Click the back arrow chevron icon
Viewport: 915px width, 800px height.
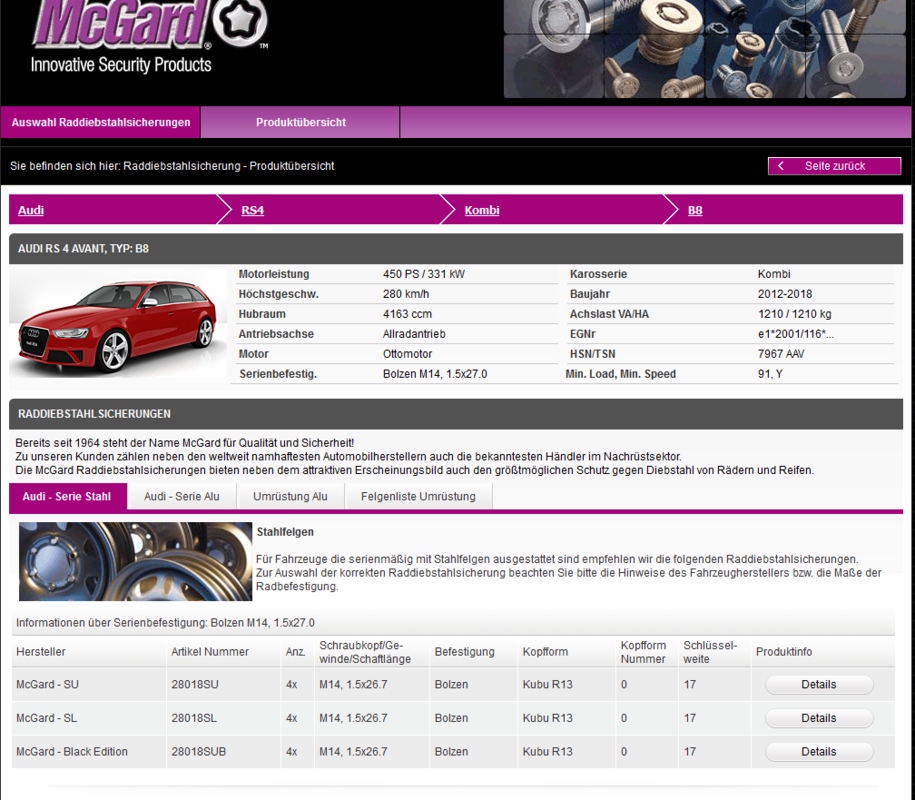click(781, 166)
